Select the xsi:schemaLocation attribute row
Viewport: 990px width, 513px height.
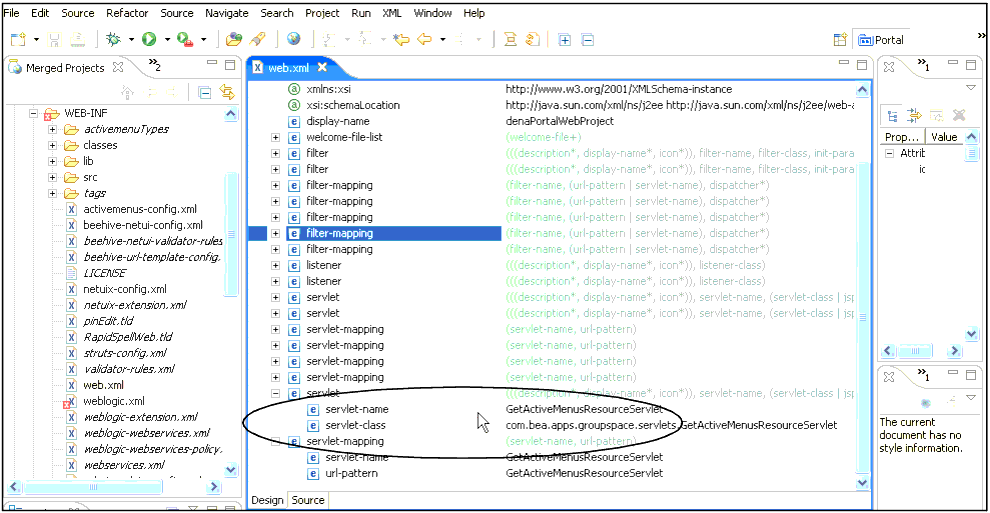tap(353, 105)
